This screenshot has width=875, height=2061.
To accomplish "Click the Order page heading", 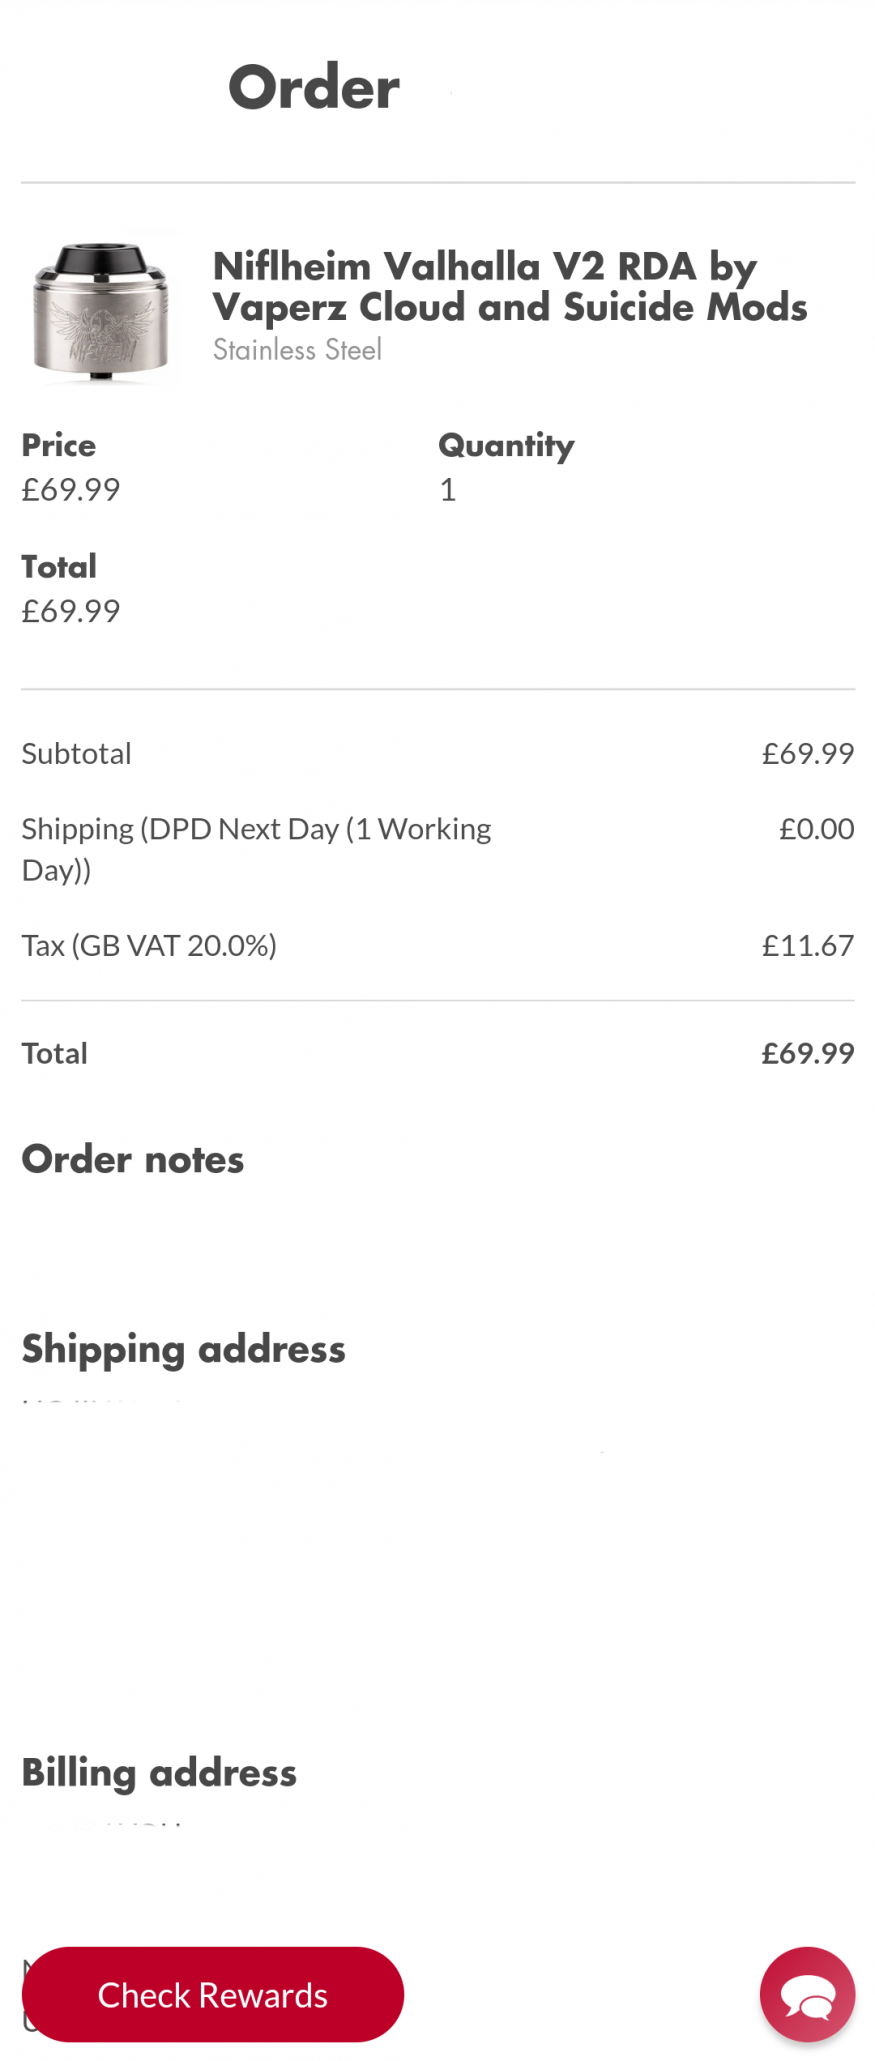I will point(313,87).
